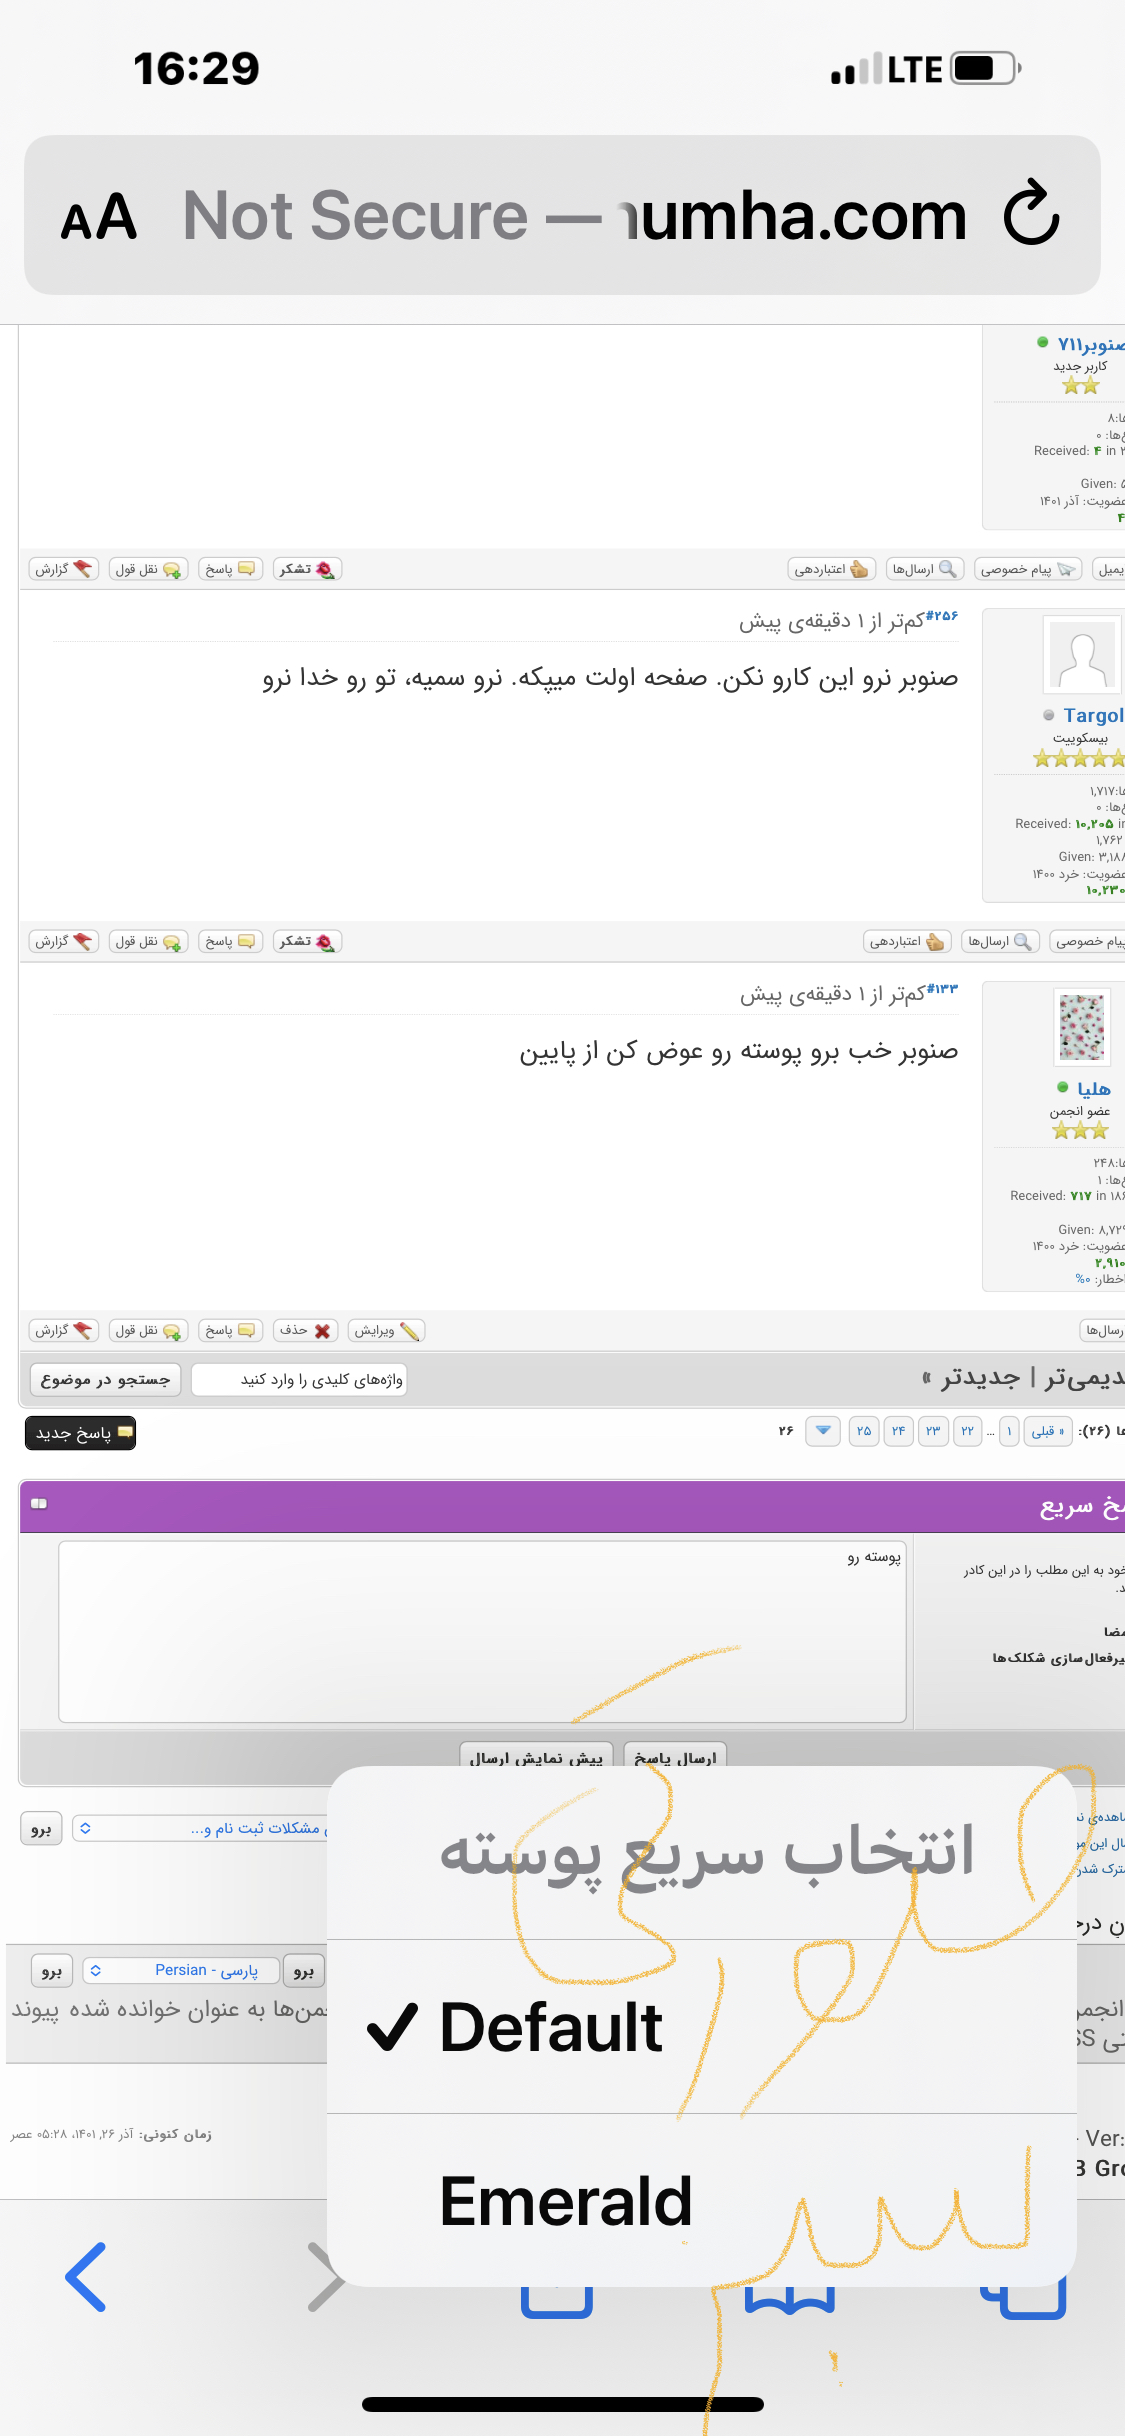Open the page-jump dropdown arrow in pagination
The image size is (1125, 2436).
pyautogui.click(x=823, y=1430)
